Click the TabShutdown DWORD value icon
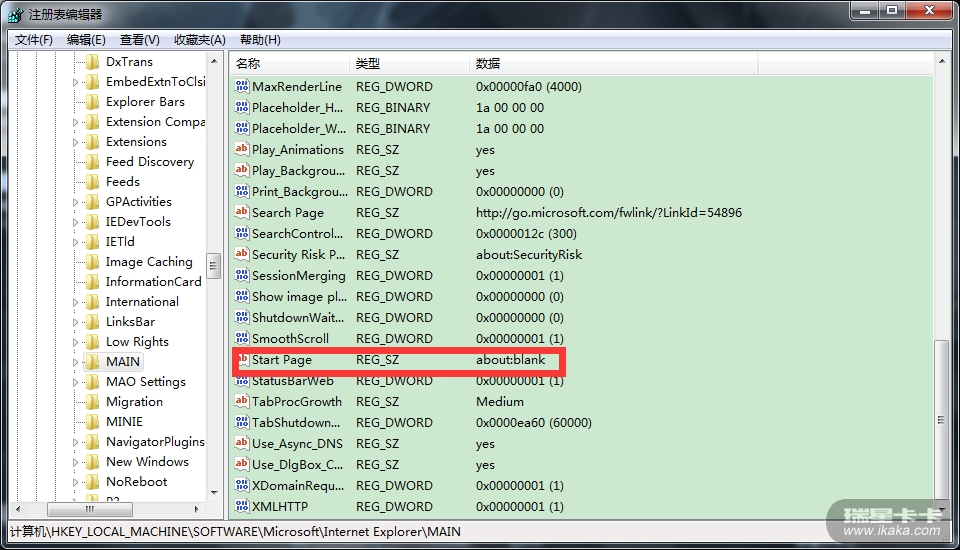 (242, 423)
